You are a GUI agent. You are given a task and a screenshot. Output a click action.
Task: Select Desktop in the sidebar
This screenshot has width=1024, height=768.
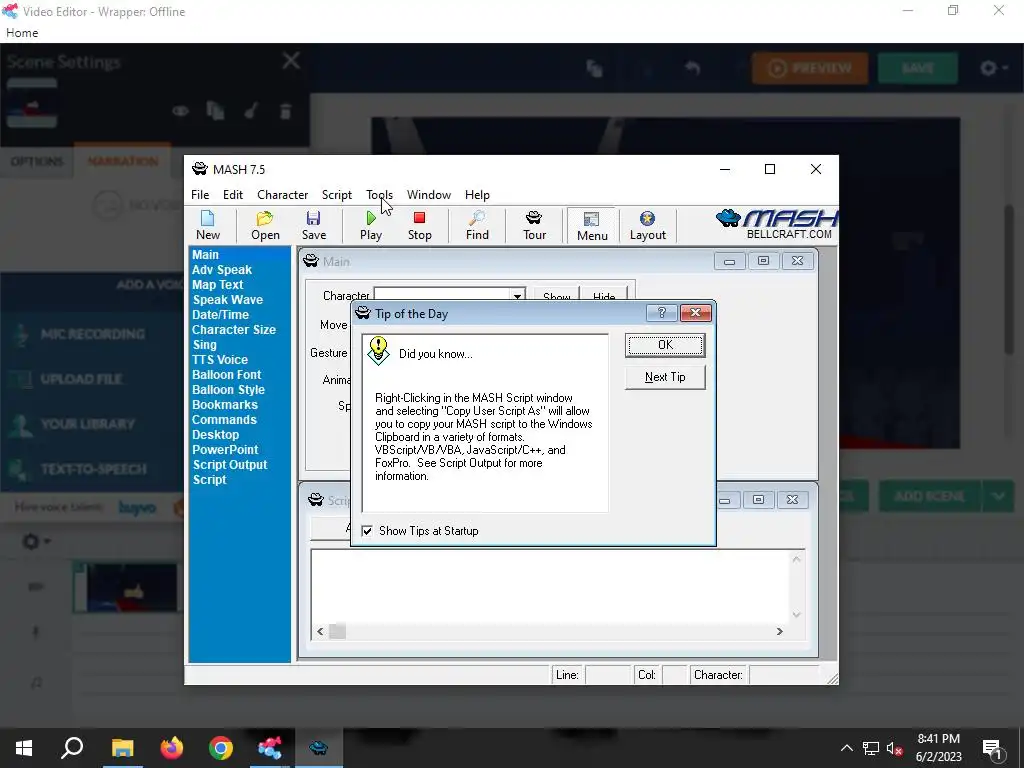[x=215, y=435]
